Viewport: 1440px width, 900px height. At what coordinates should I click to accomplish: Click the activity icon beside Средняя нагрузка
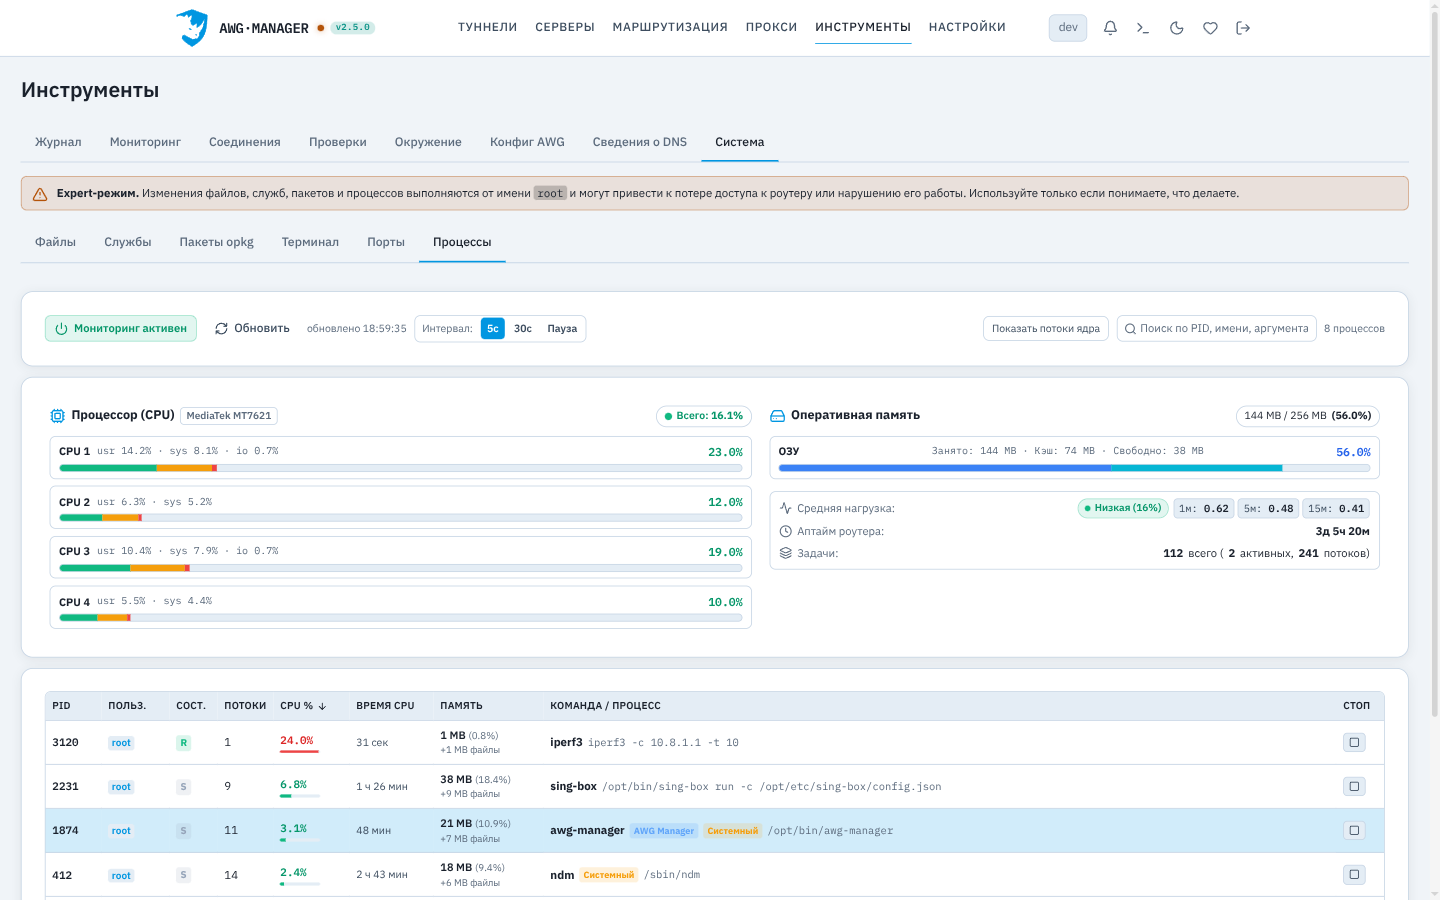pyautogui.click(x=786, y=508)
